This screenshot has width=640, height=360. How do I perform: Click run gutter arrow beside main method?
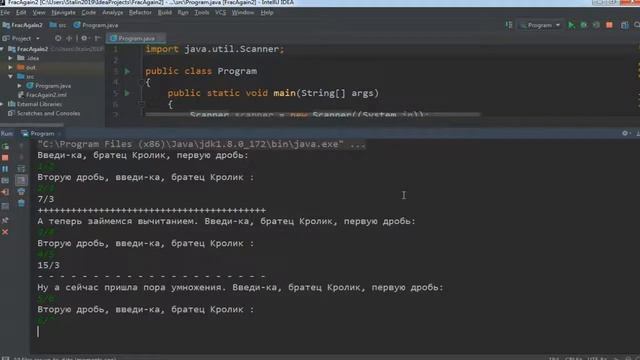point(127,93)
